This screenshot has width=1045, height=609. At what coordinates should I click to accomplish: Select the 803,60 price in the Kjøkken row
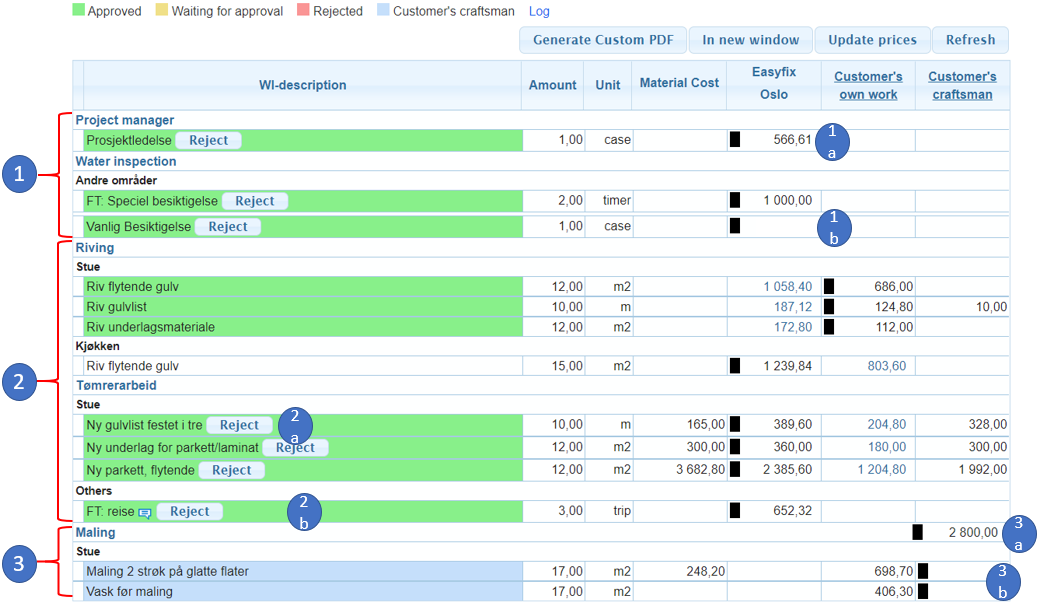point(886,366)
